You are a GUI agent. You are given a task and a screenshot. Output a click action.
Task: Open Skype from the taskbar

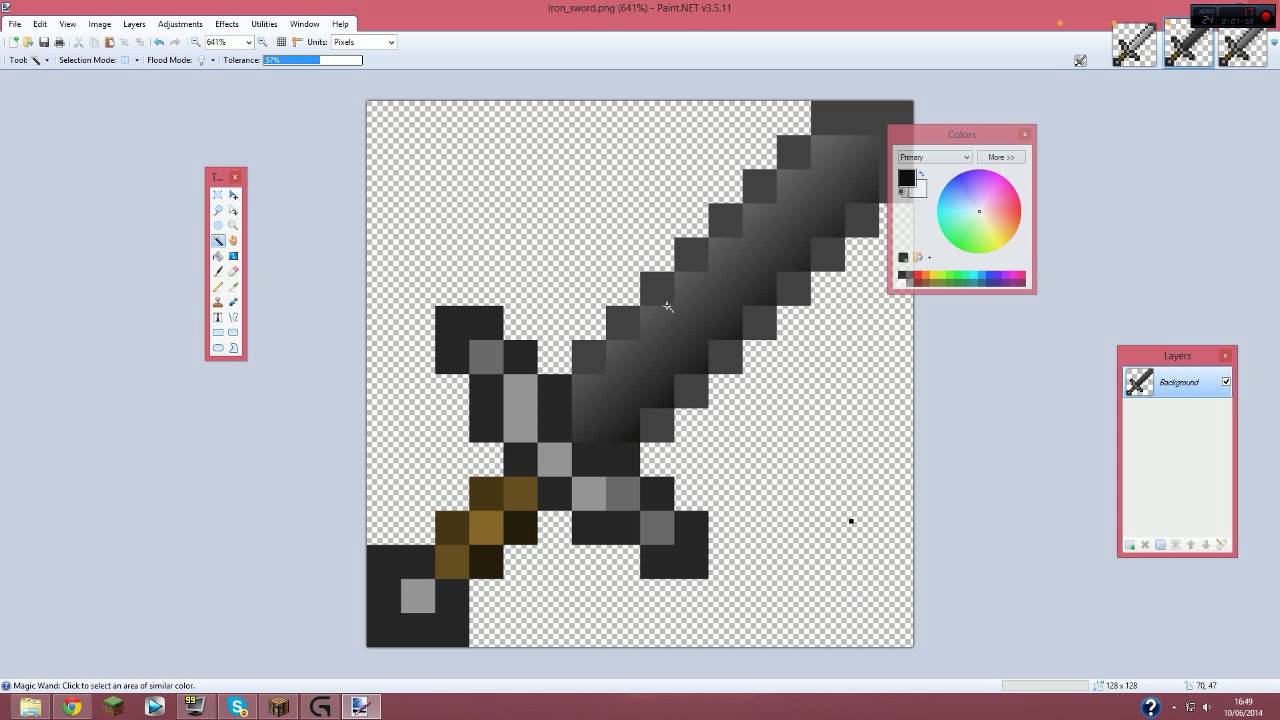coord(238,707)
